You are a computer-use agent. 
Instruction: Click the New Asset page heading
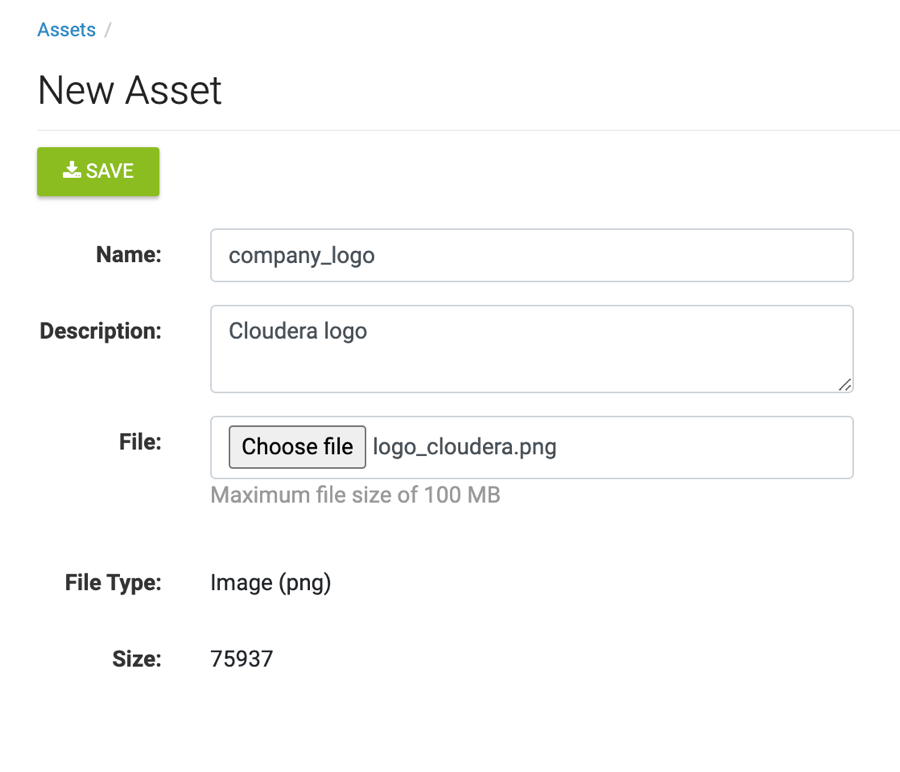(x=130, y=90)
